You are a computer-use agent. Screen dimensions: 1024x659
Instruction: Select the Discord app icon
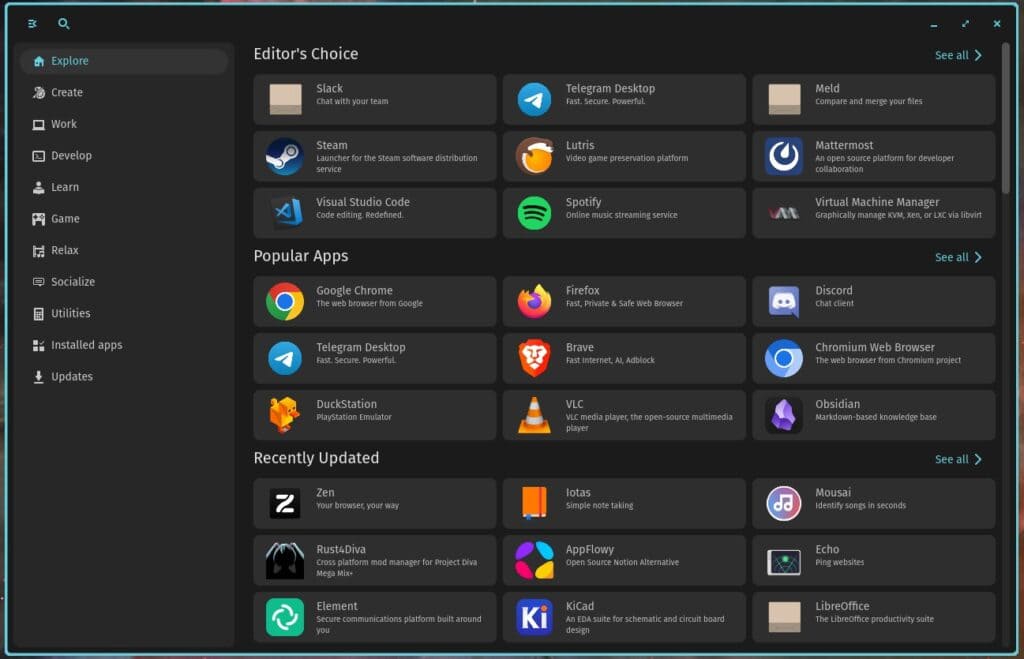[x=784, y=301]
